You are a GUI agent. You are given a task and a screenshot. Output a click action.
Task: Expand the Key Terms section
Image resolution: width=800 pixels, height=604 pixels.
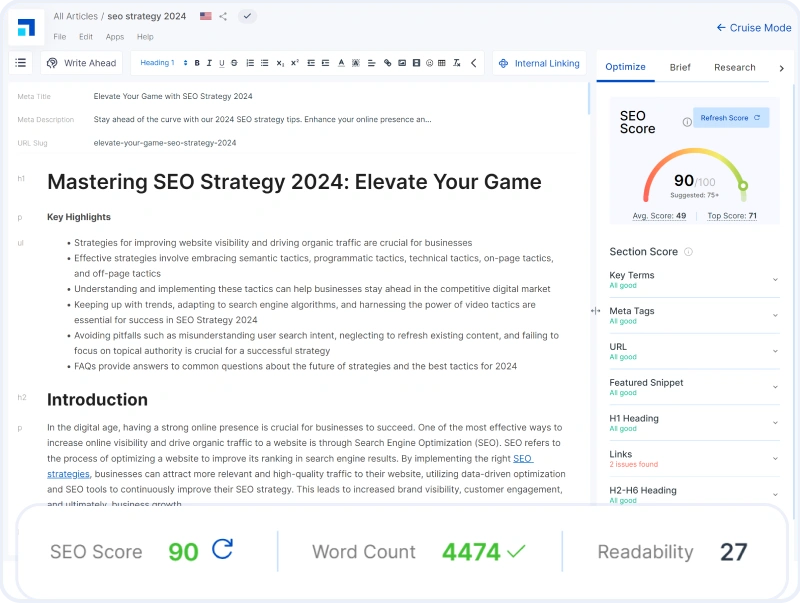(x=775, y=280)
